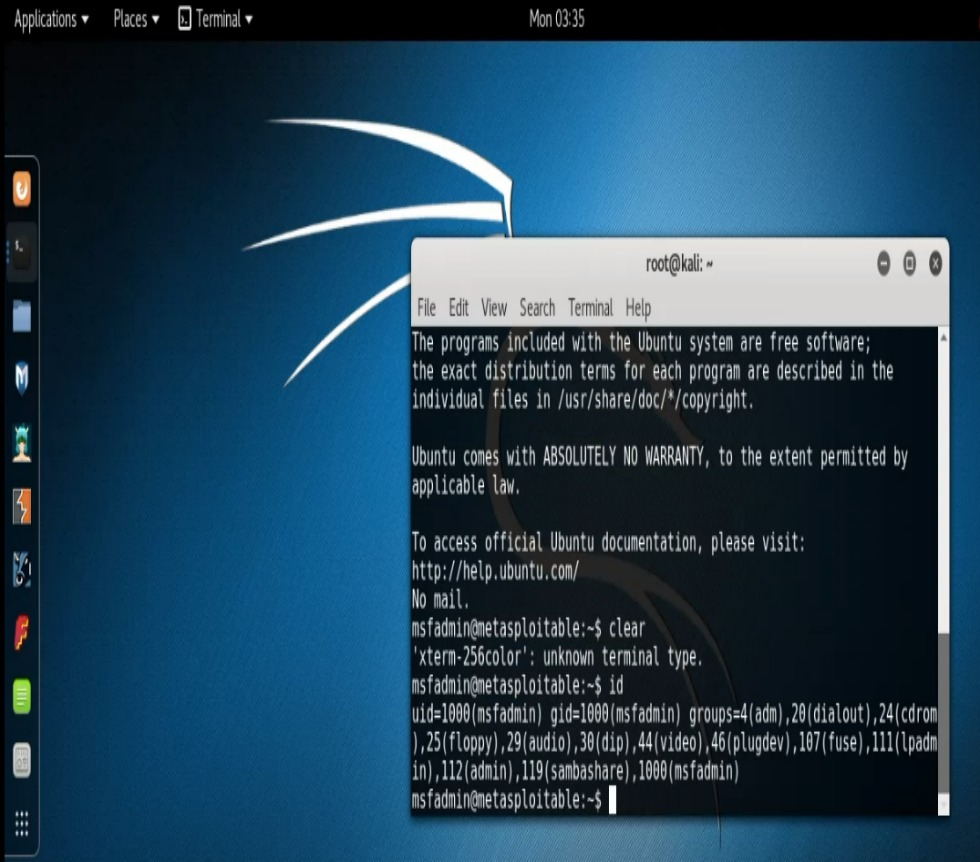Open the Edit menu in terminal
This screenshot has width=980, height=862.
(458, 308)
